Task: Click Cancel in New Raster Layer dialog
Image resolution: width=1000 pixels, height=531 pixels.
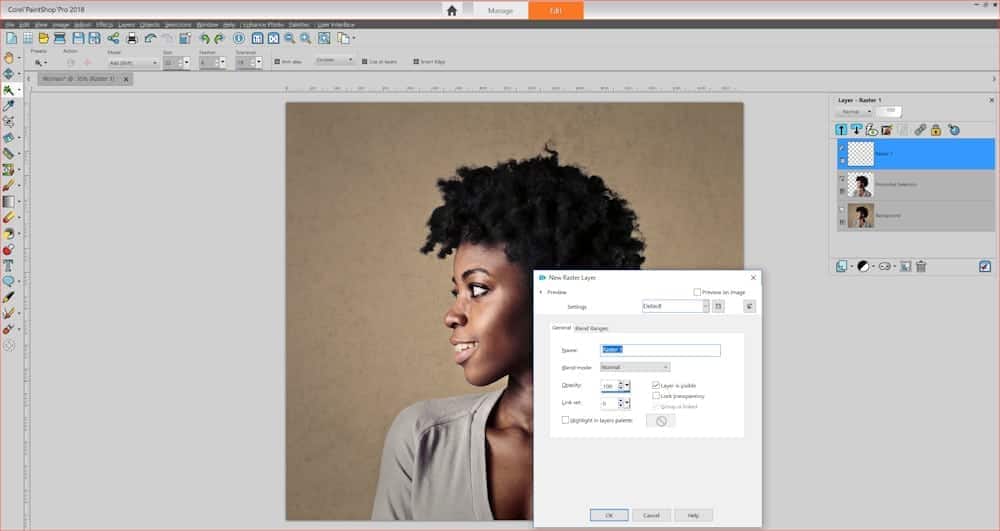Action: coord(651,515)
